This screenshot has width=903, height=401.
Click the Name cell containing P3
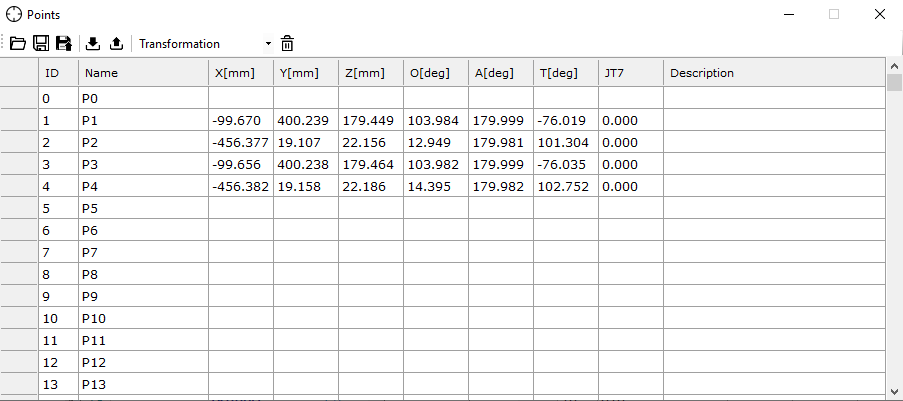142,164
